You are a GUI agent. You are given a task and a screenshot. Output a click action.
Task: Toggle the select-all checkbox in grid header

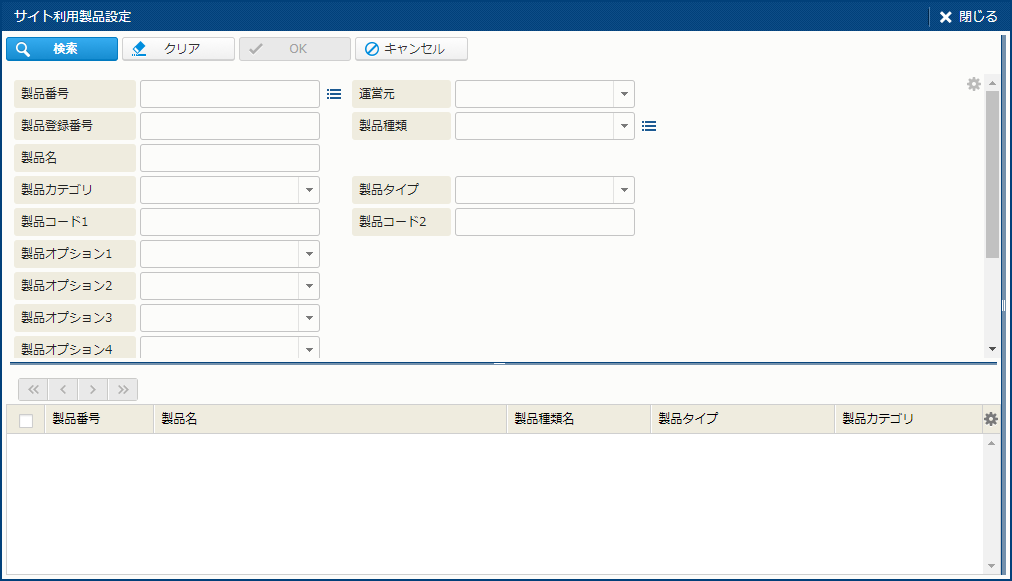(x=26, y=420)
